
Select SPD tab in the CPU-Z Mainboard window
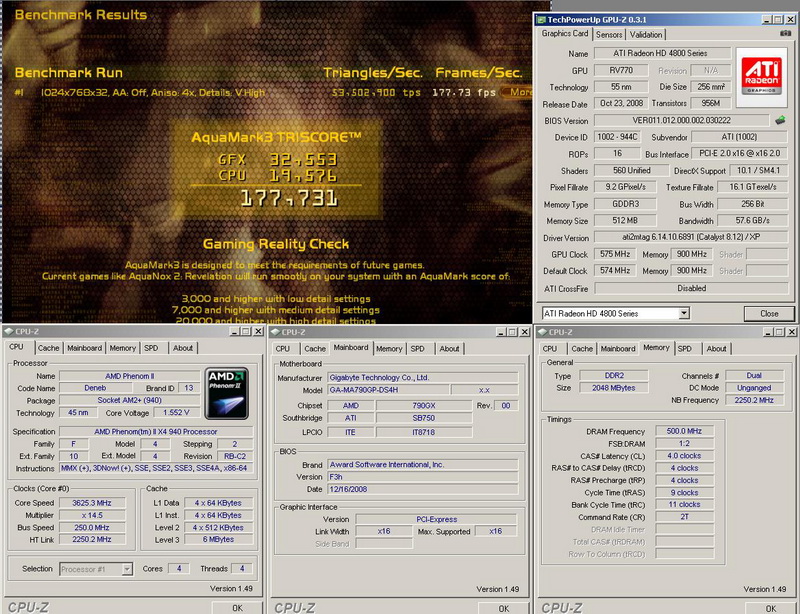(418, 349)
